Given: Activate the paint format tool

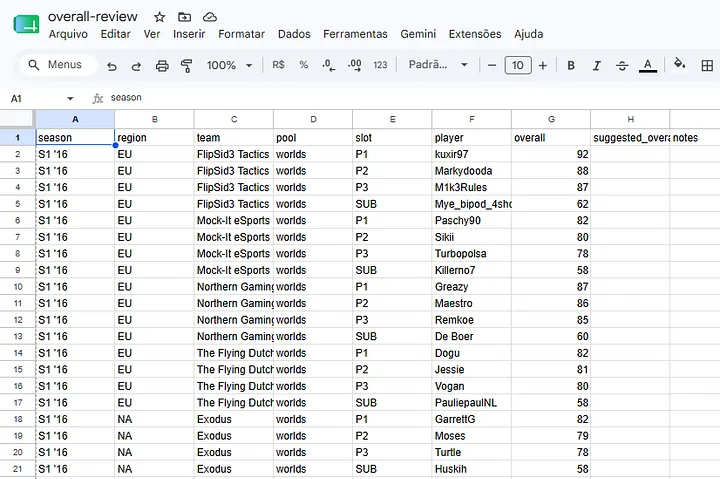Looking at the screenshot, I should pyautogui.click(x=186, y=66).
